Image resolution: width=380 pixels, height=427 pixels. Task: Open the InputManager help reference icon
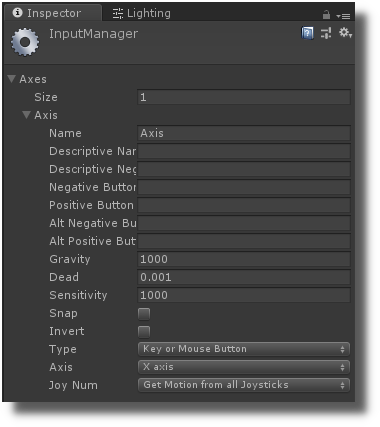pos(307,33)
